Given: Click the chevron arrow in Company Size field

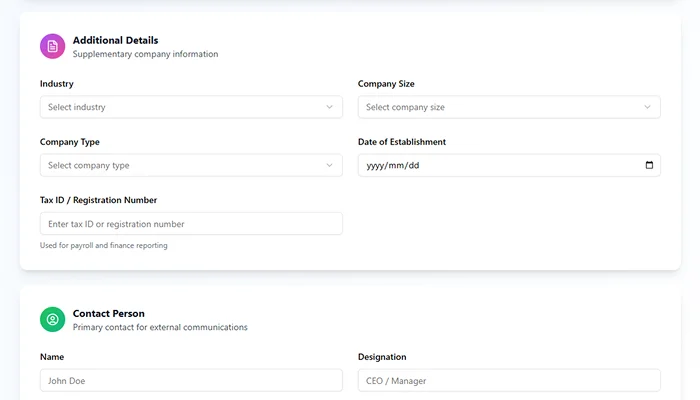Looking at the screenshot, I should pos(648,107).
